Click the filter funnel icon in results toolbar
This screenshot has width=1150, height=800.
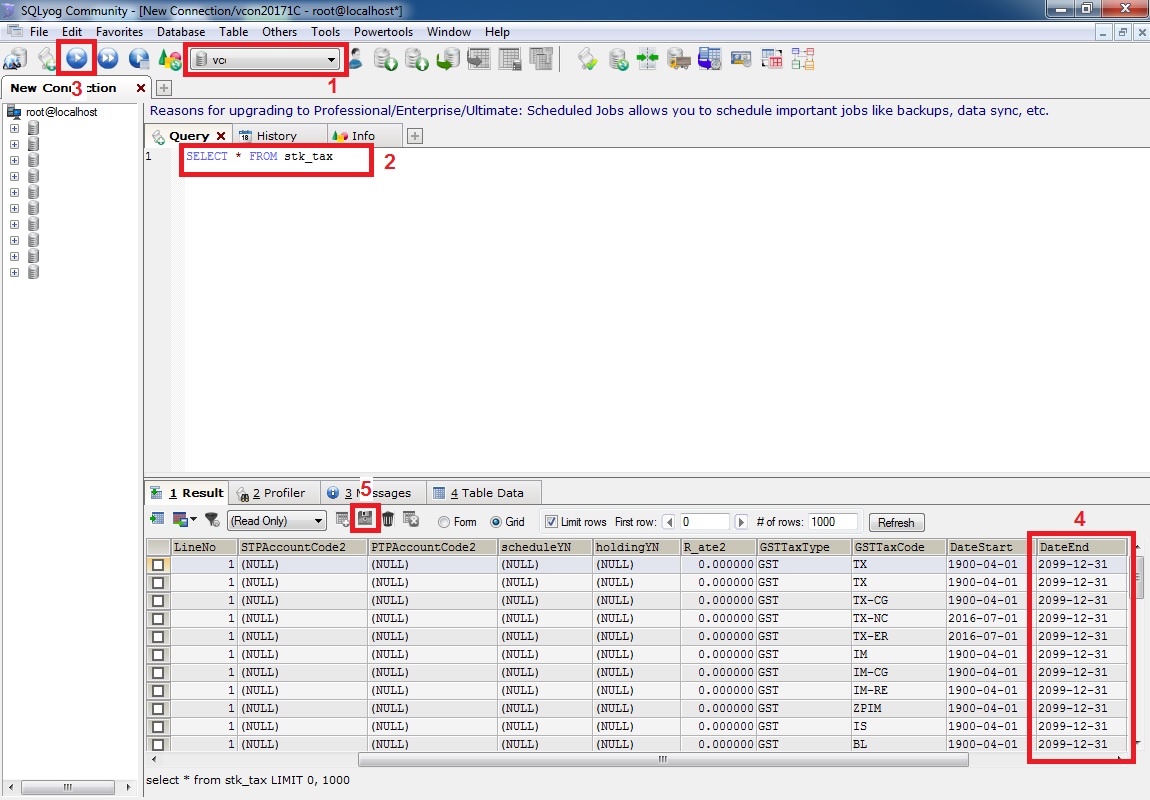pos(212,520)
